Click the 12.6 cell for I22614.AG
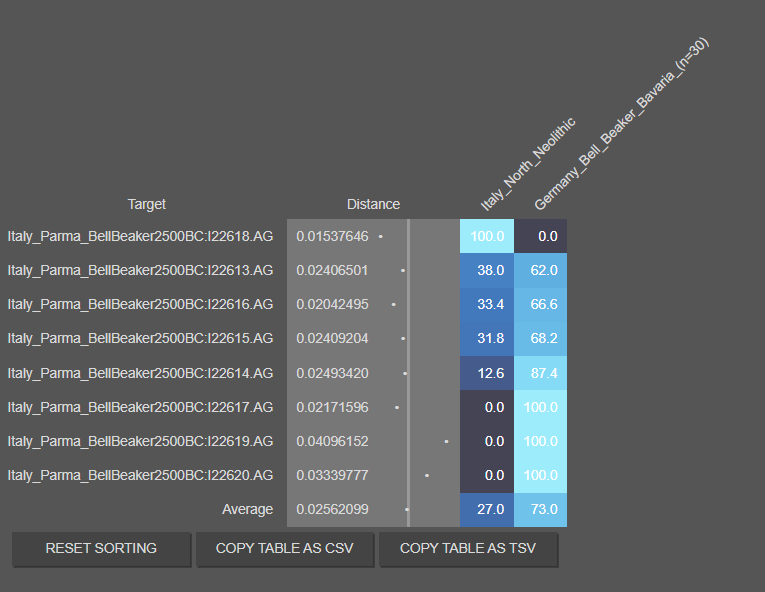Viewport: 765px width, 592px height. coord(487,373)
